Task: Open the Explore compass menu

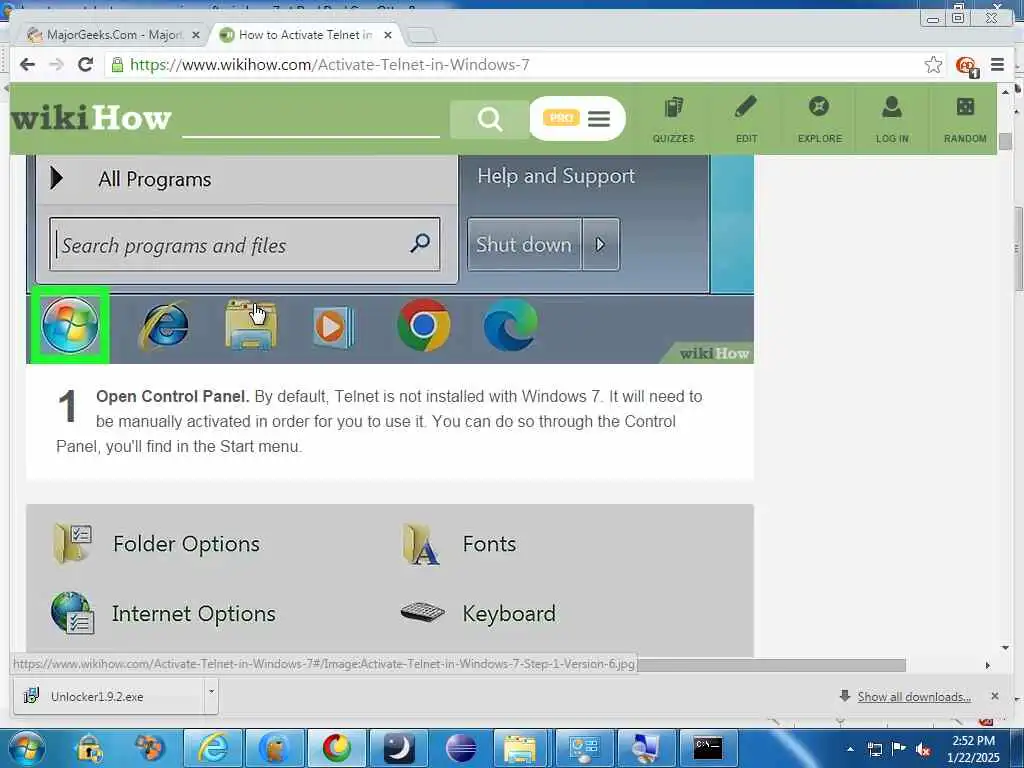Action: (x=820, y=120)
